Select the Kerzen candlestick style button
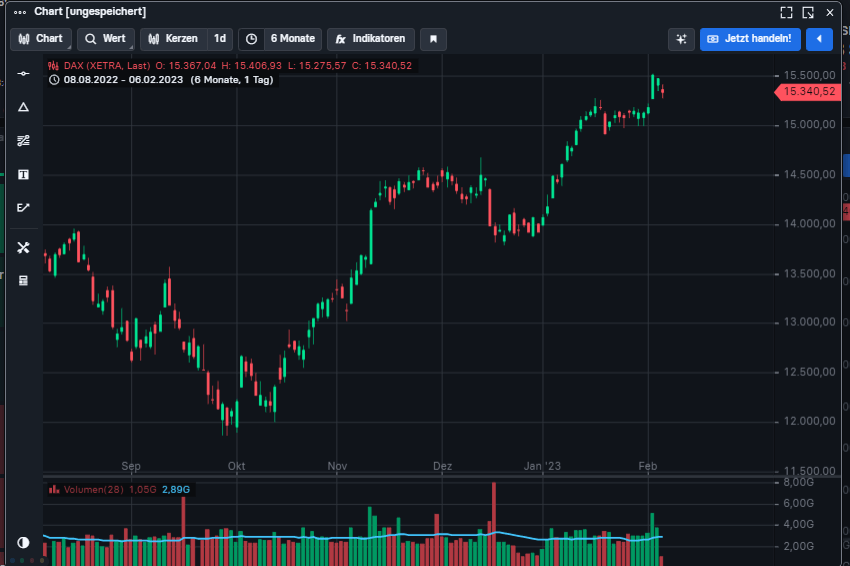This screenshot has height=566, width=850. coord(173,39)
